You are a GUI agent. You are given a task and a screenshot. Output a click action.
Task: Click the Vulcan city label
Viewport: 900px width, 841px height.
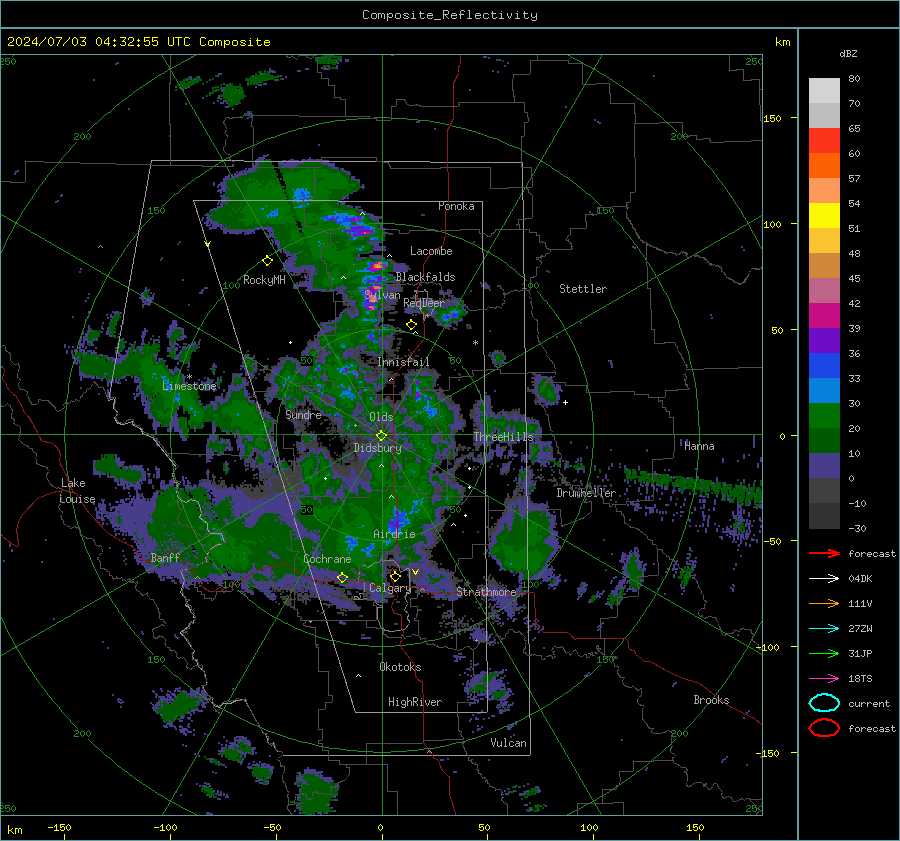coord(508,743)
